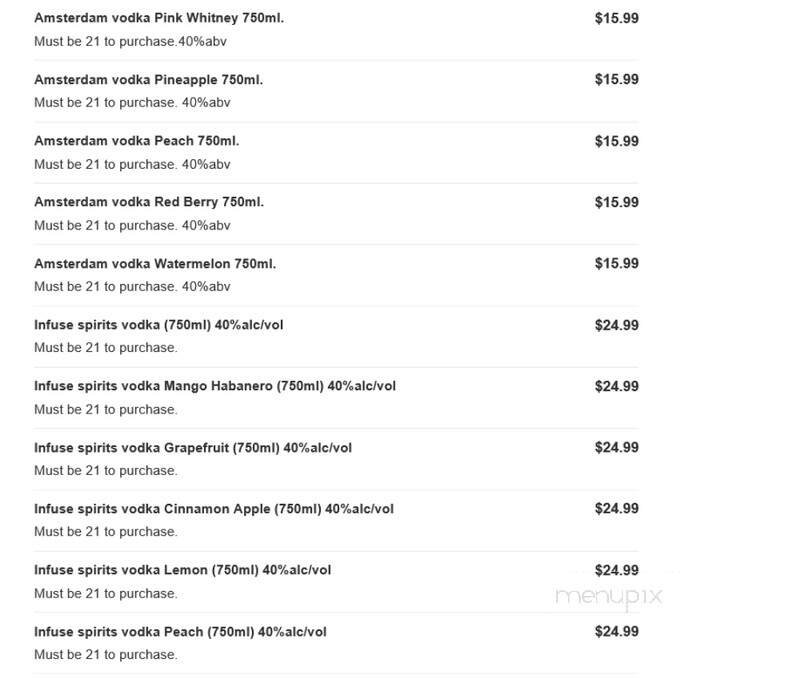Click Infuse spirits vodka Grapefruit title
This screenshot has height=679, width=788.
point(193,448)
